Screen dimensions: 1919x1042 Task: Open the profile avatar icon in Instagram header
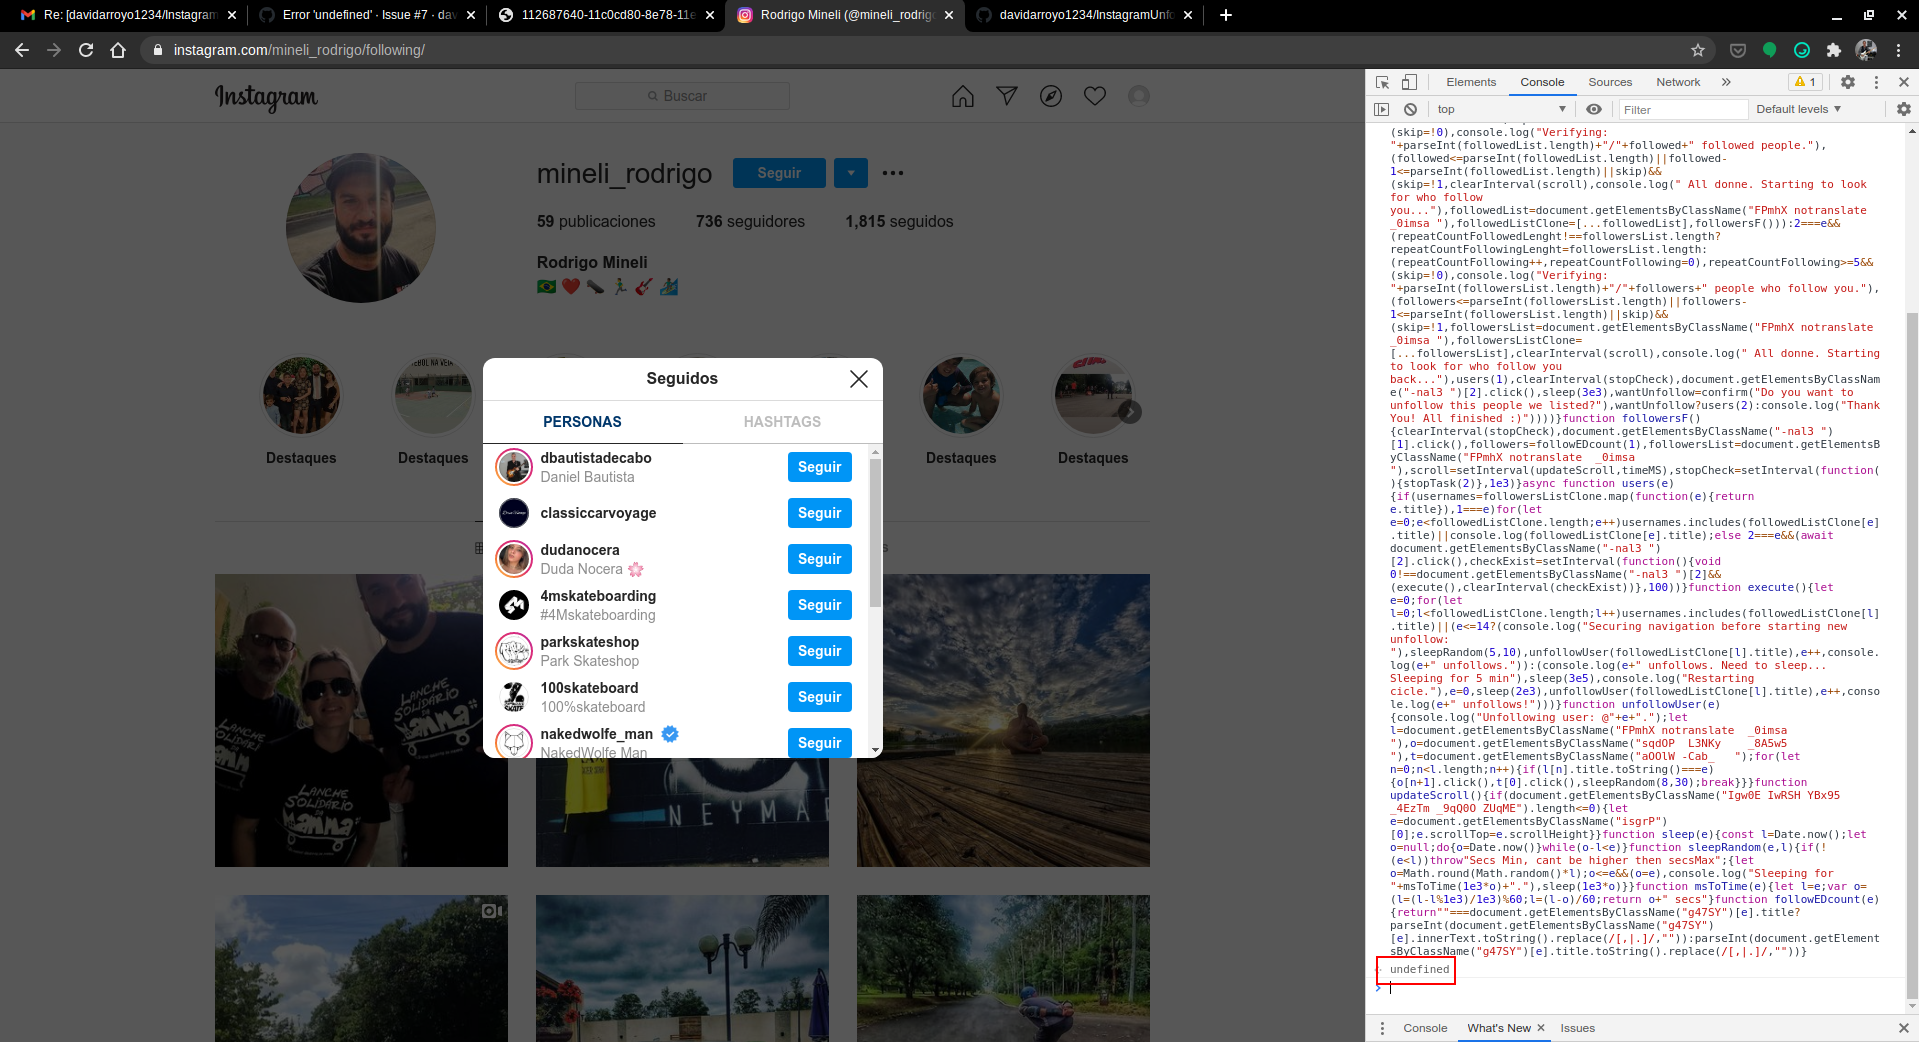coord(1139,96)
